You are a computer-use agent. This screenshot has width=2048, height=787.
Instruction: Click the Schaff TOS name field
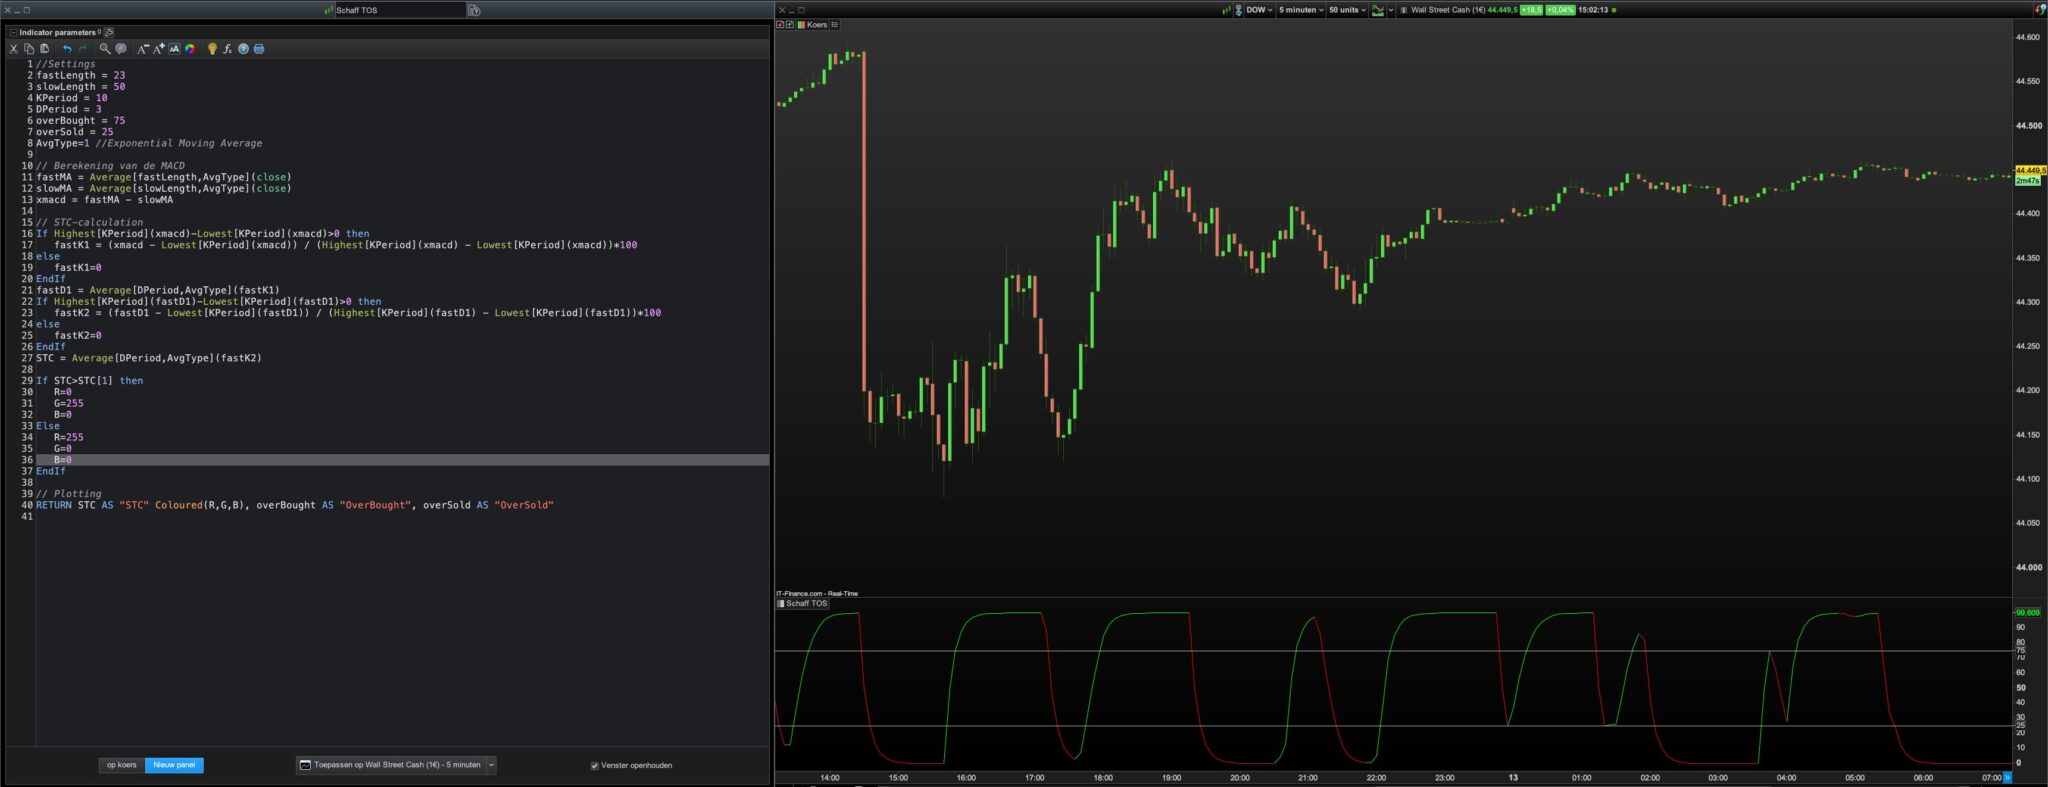click(398, 10)
